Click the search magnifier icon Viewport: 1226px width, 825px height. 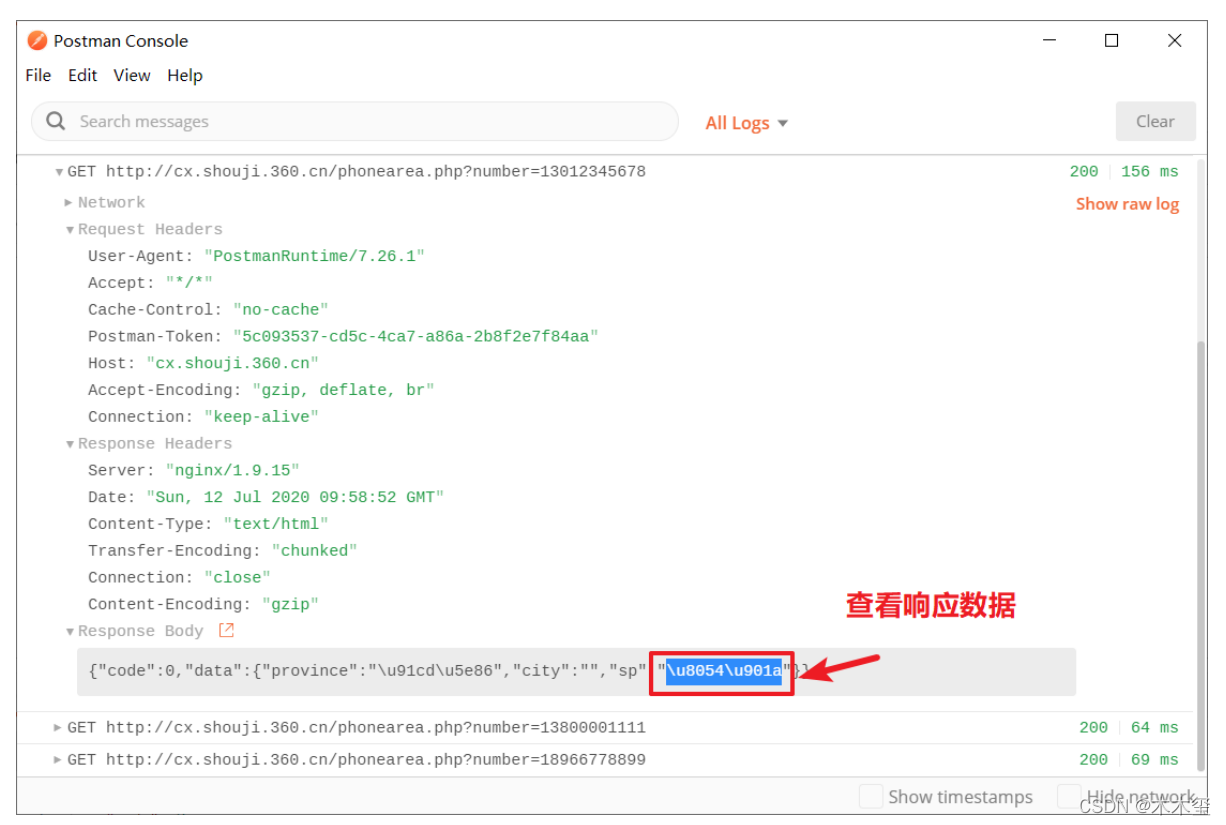pyautogui.click(x=56, y=121)
